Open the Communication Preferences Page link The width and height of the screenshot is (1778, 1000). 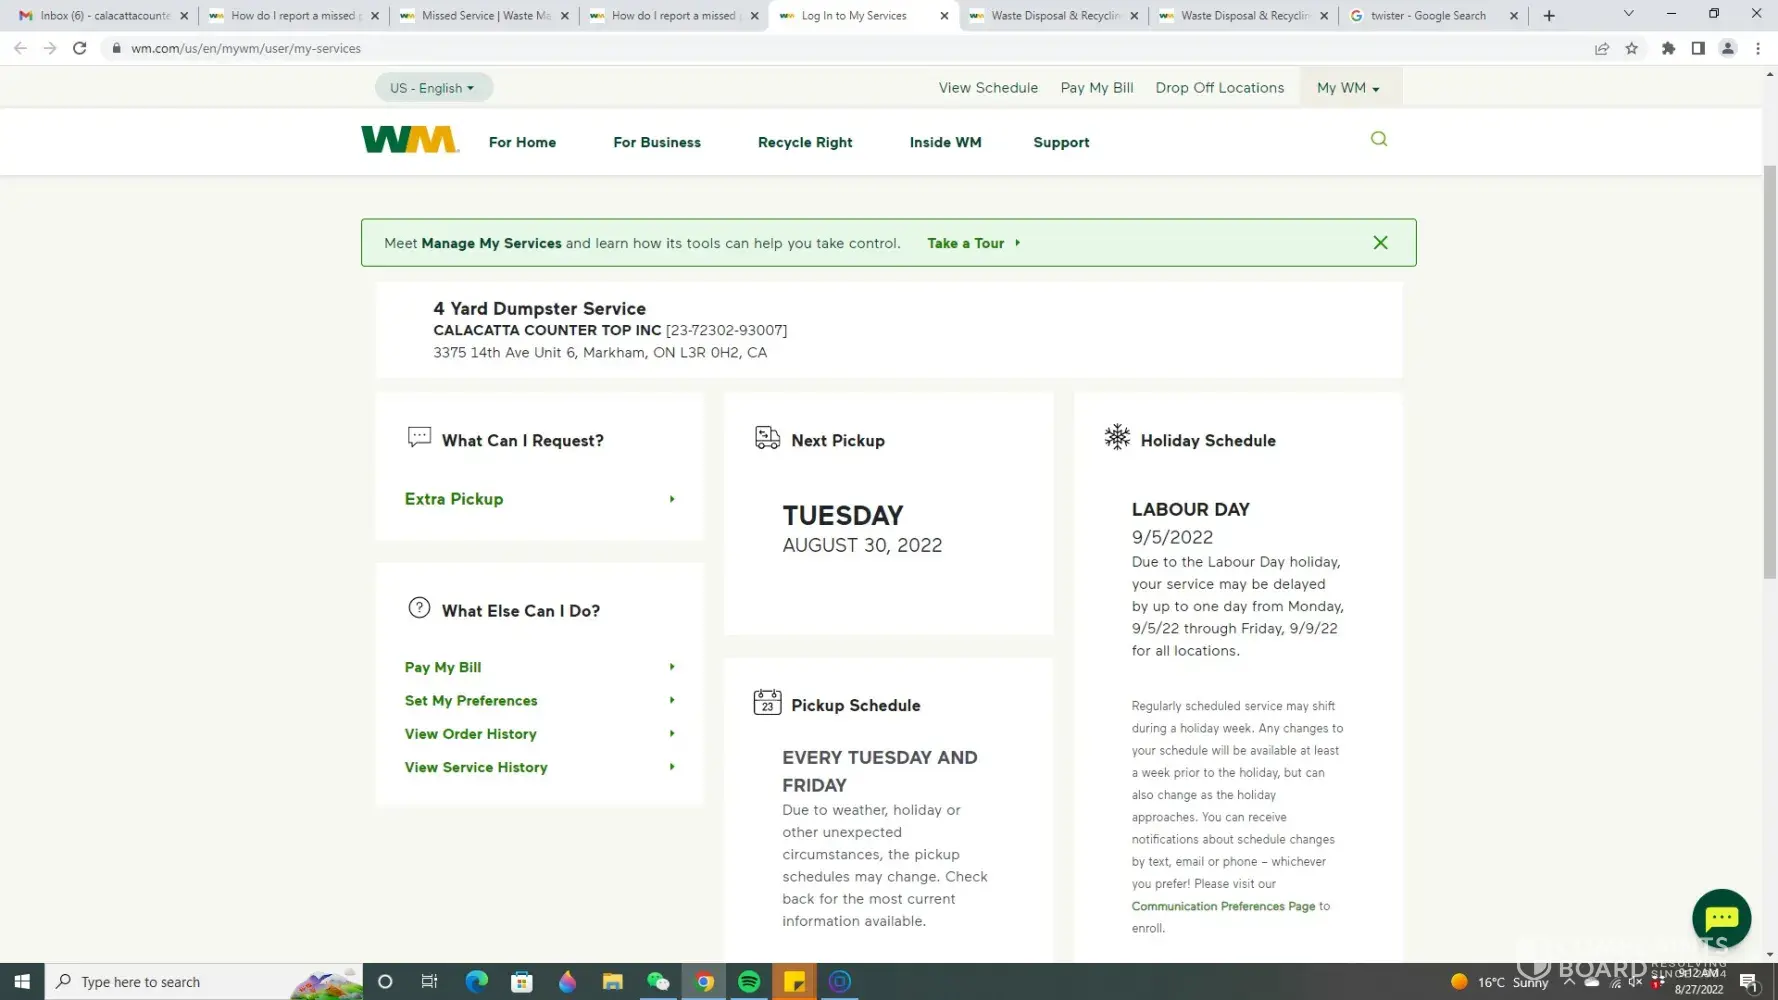pyautogui.click(x=1223, y=906)
